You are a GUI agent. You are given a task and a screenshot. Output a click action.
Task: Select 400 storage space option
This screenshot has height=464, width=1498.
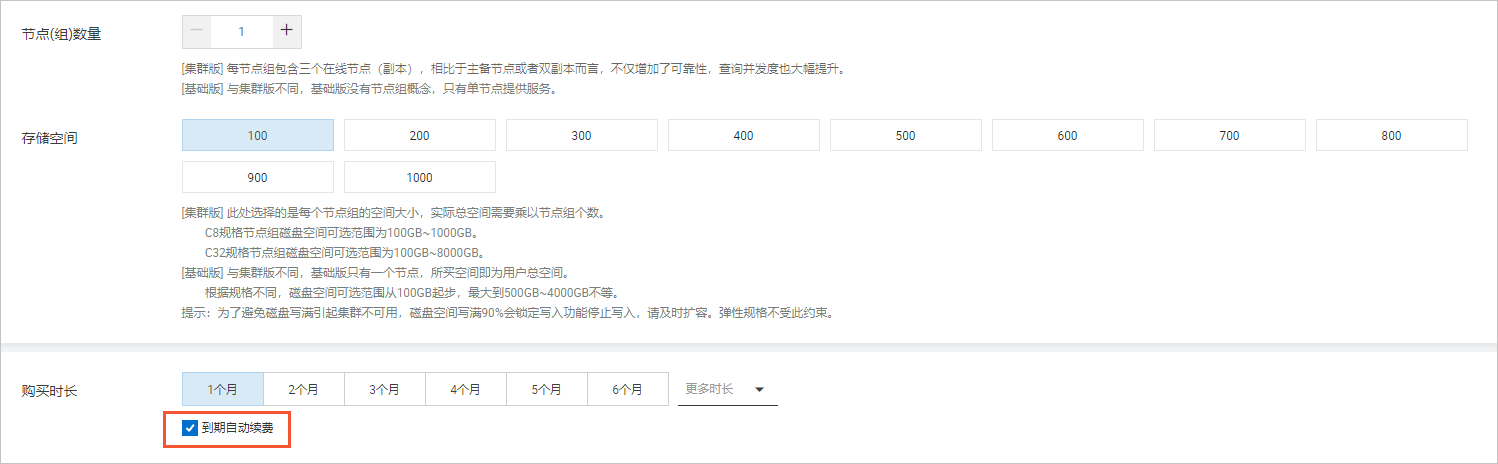tap(744, 136)
